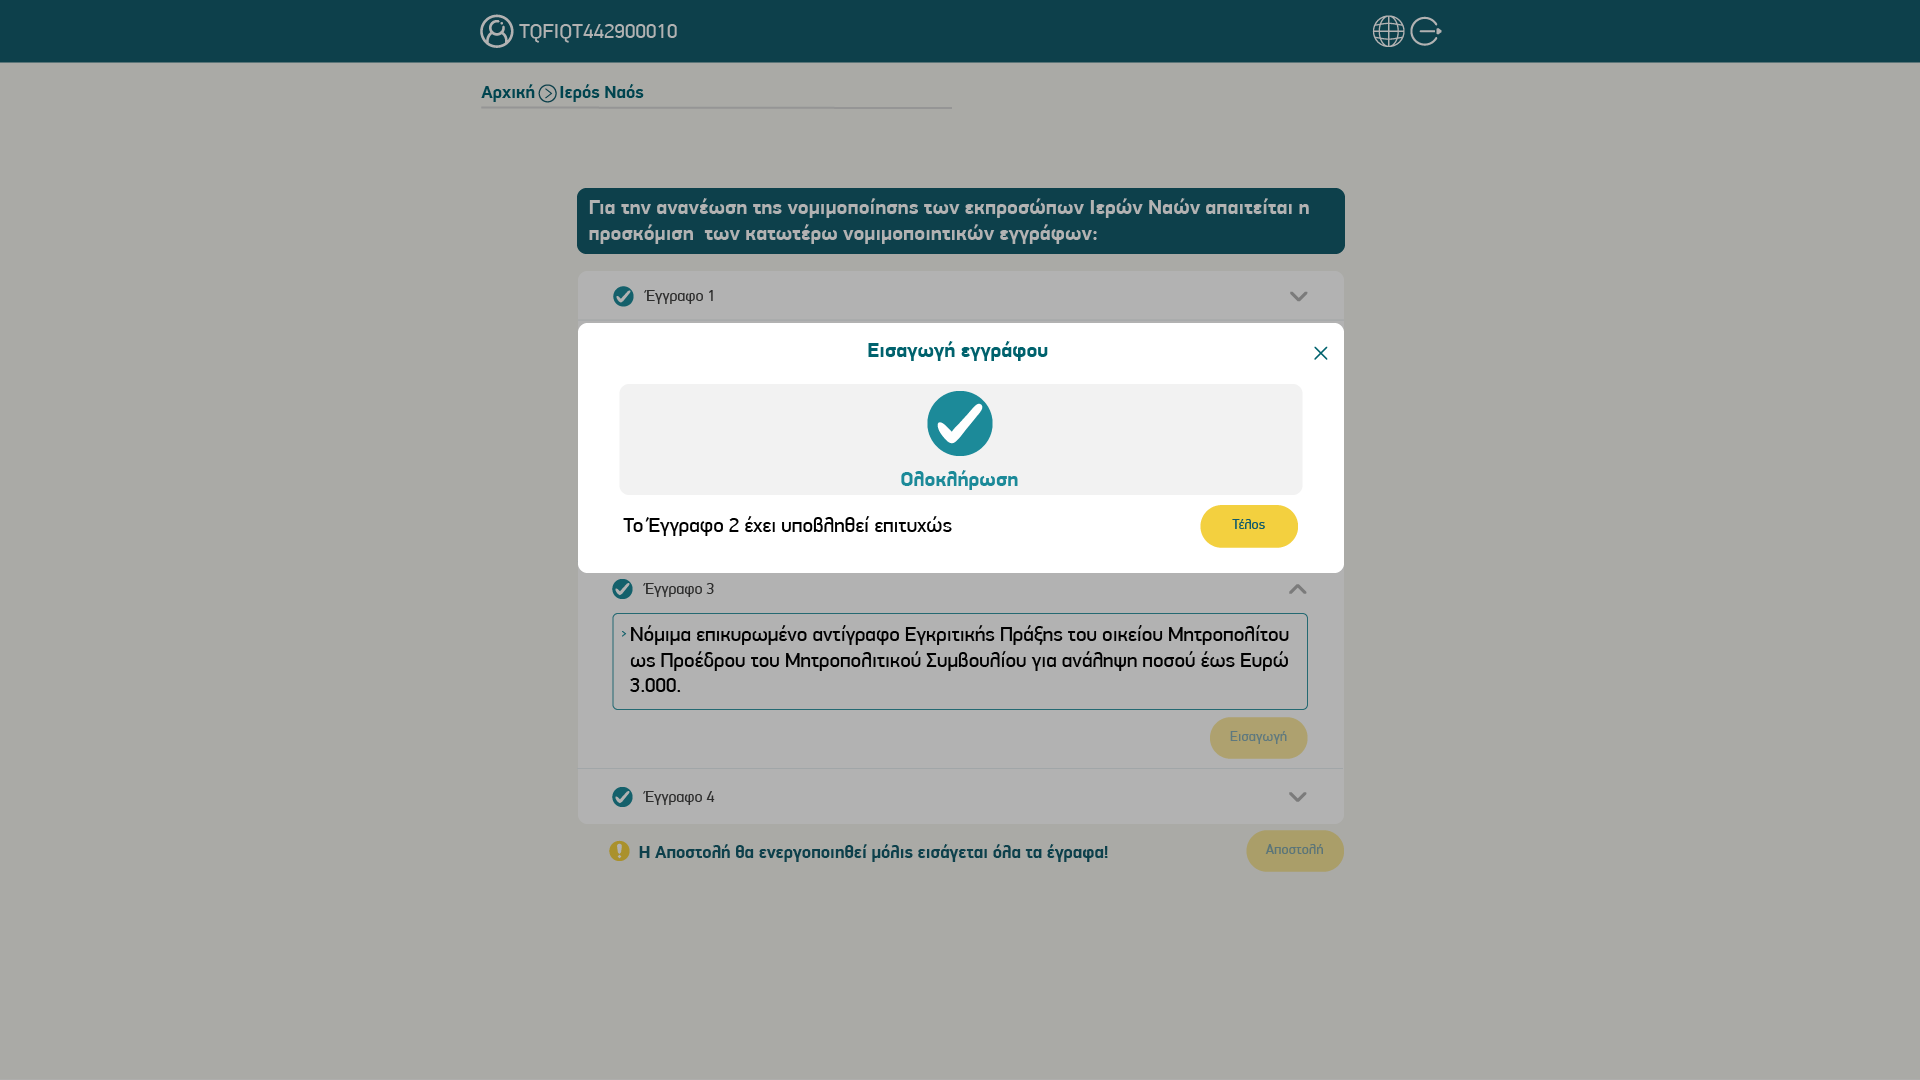
Task: Click the yellow warning exclamation icon
Action: (619, 851)
